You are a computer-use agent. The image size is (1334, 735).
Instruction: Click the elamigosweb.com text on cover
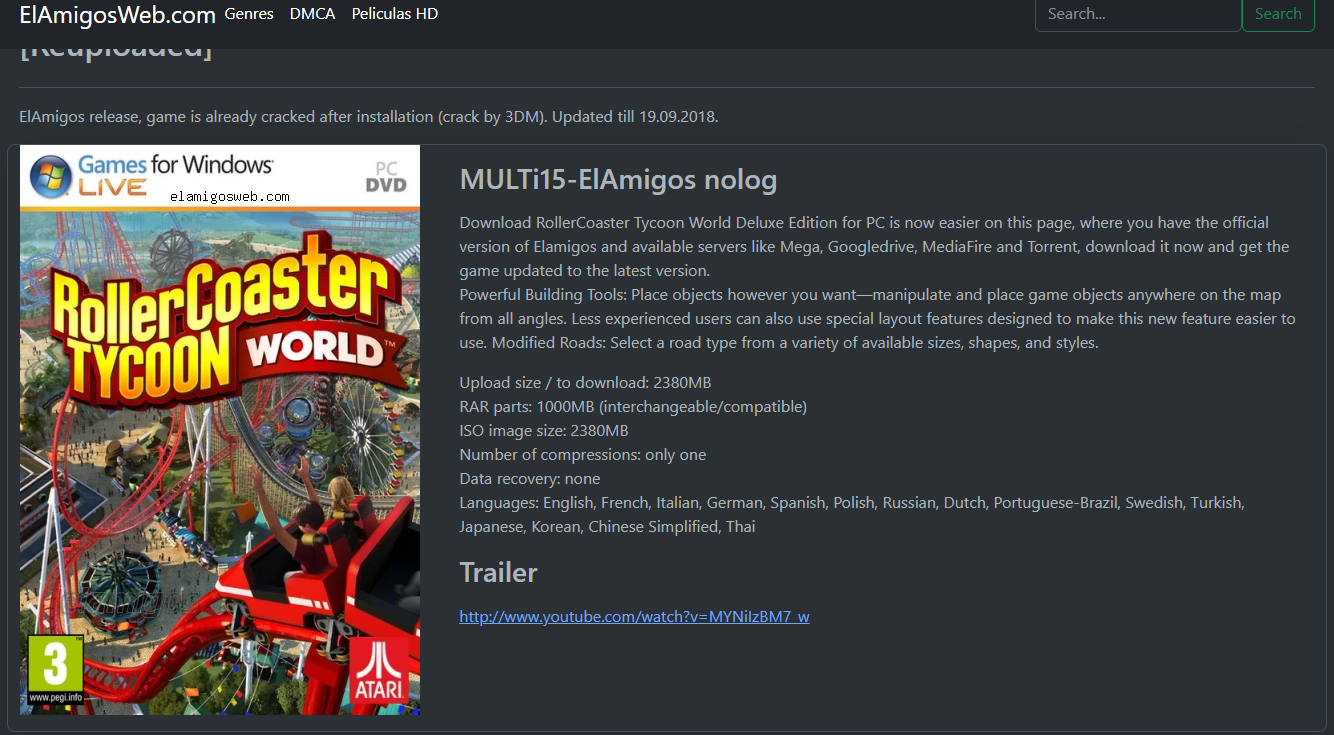tap(230, 196)
